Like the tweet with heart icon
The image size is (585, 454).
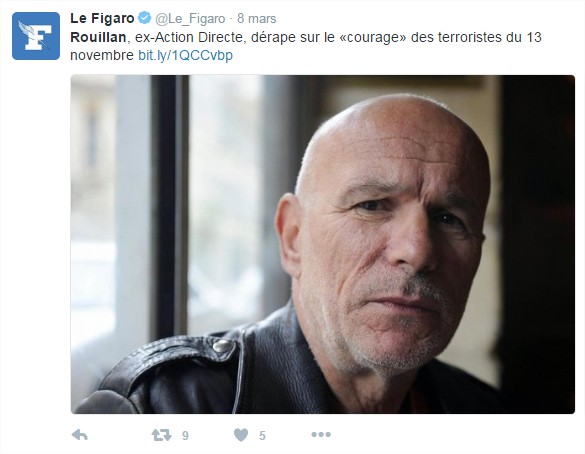(241, 435)
